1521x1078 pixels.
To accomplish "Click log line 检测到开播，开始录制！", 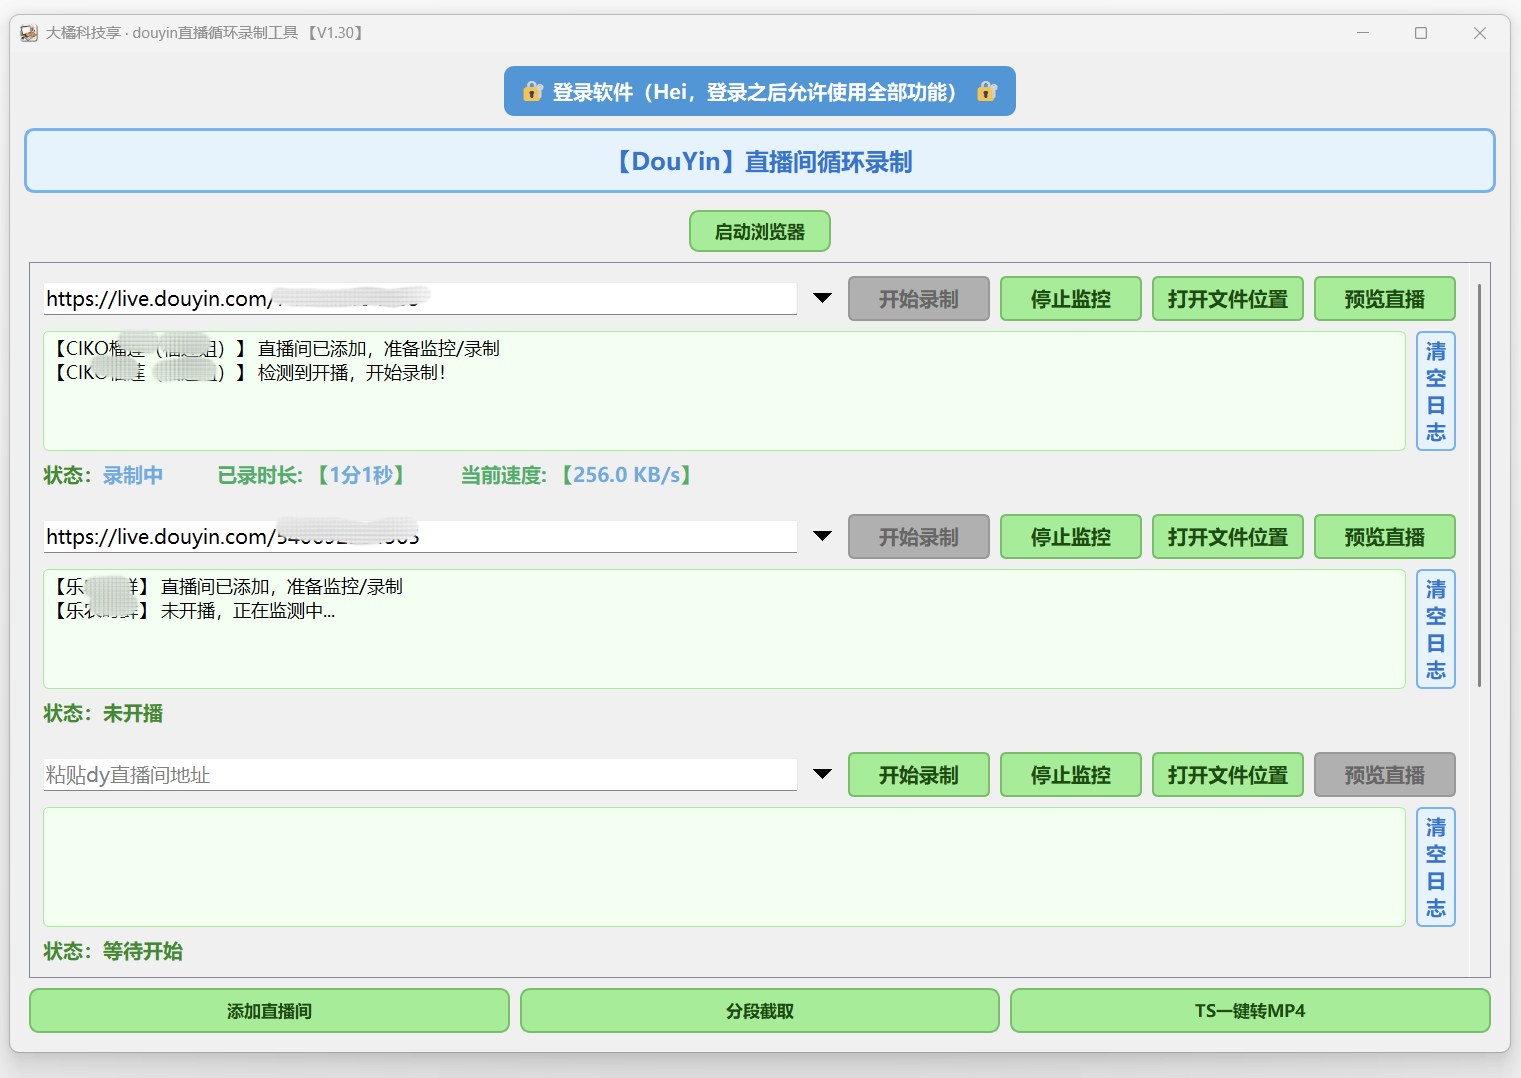I will tap(351, 373).
